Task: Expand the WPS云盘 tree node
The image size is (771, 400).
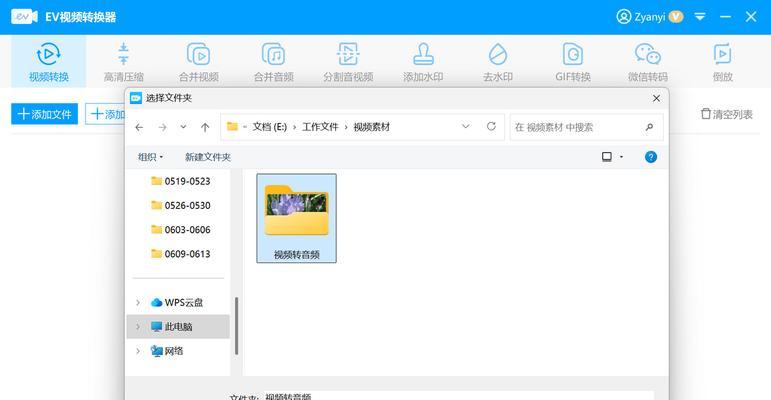Action: click(x=138, y=303)
